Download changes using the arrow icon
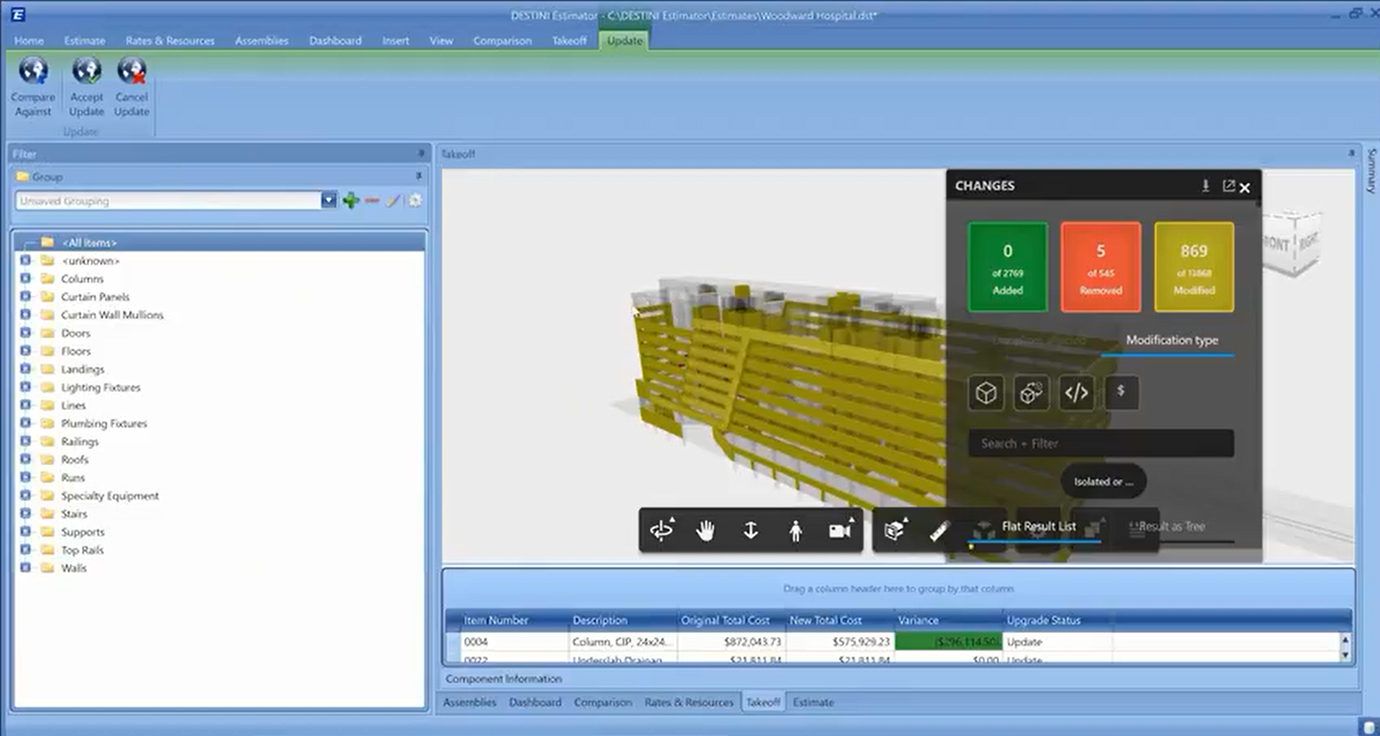 coord(1206,185)
